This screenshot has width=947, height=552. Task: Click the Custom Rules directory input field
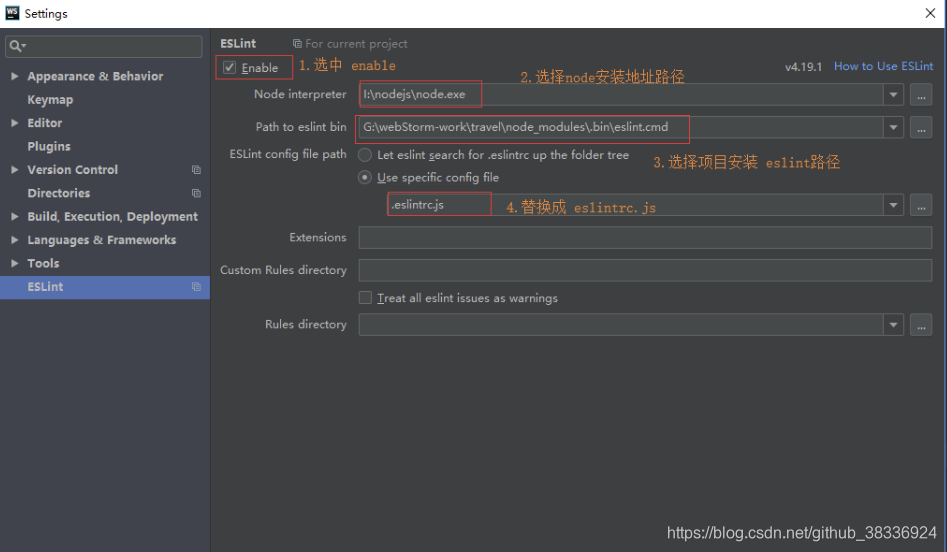pos(645,270)
